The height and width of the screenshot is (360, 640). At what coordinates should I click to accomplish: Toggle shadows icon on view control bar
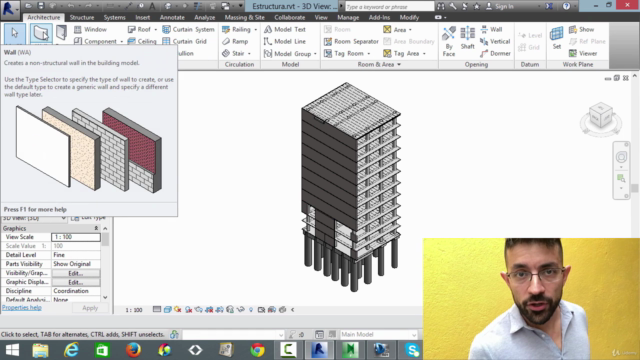click(189, 310)
